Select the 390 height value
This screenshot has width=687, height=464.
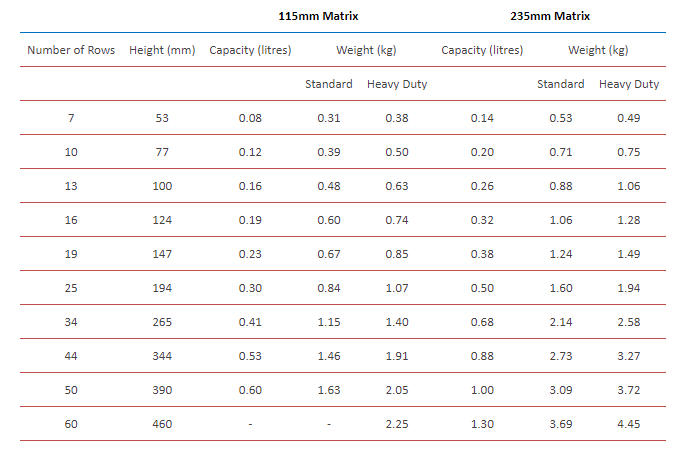point(162,390)
